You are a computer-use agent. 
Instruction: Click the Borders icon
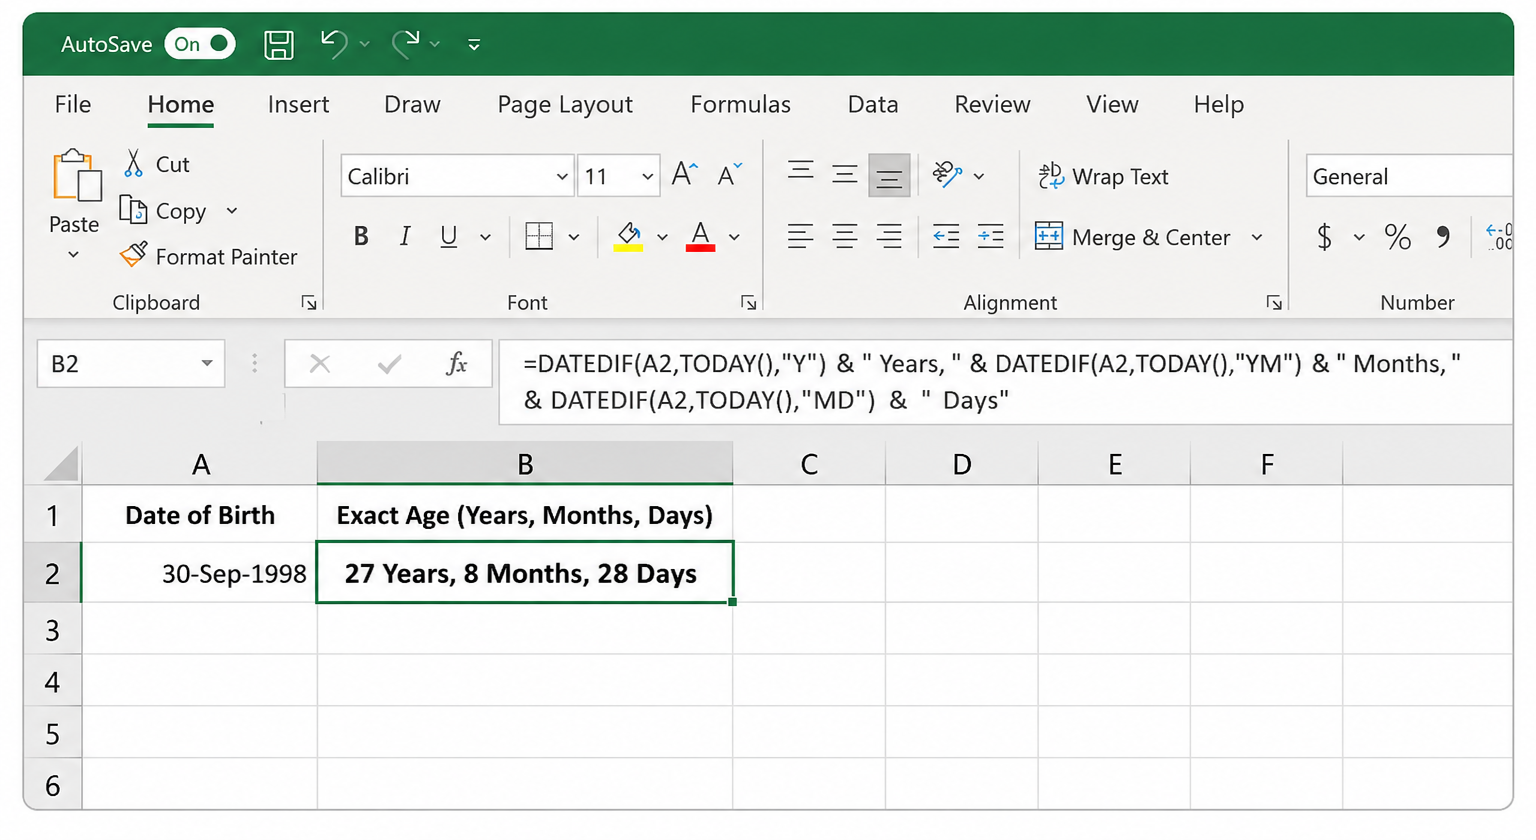tap(539, 236)
